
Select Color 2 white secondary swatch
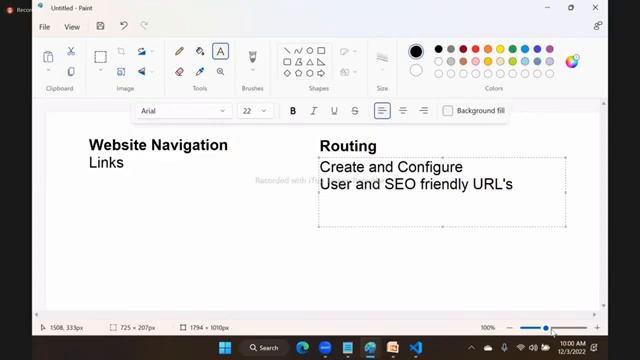coord(416,70)
